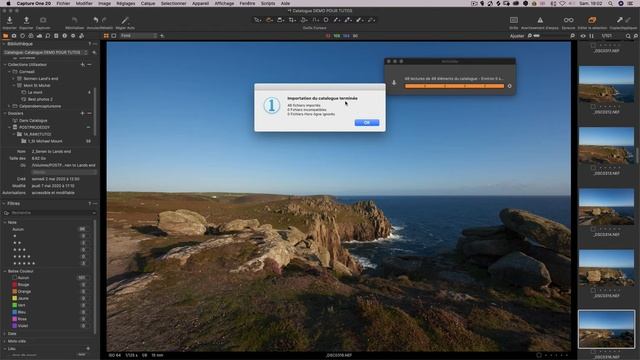Select the Loupe cursor tool
640x360 pixels.
[x=280, y=20]
